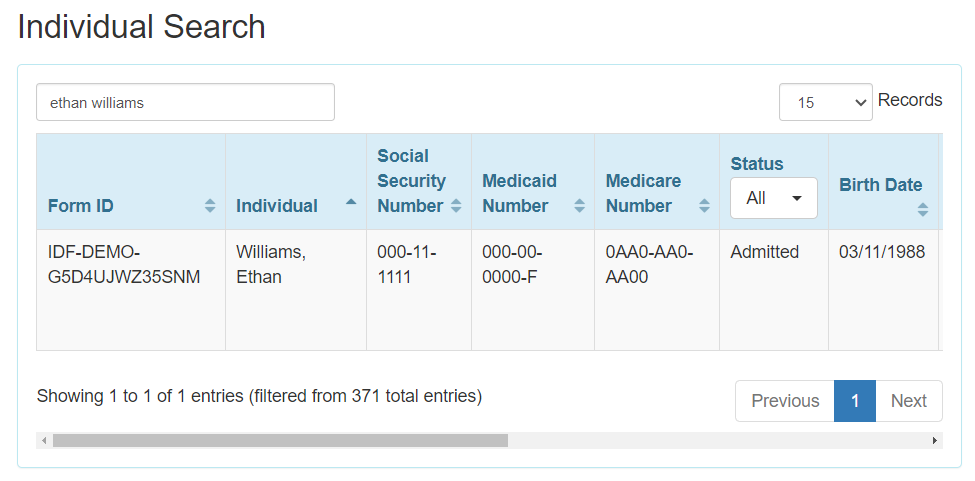Sort by Medicare Number arrows
Image resolution: width=975 pixels, height=481 pixels.
pos(704,206)
